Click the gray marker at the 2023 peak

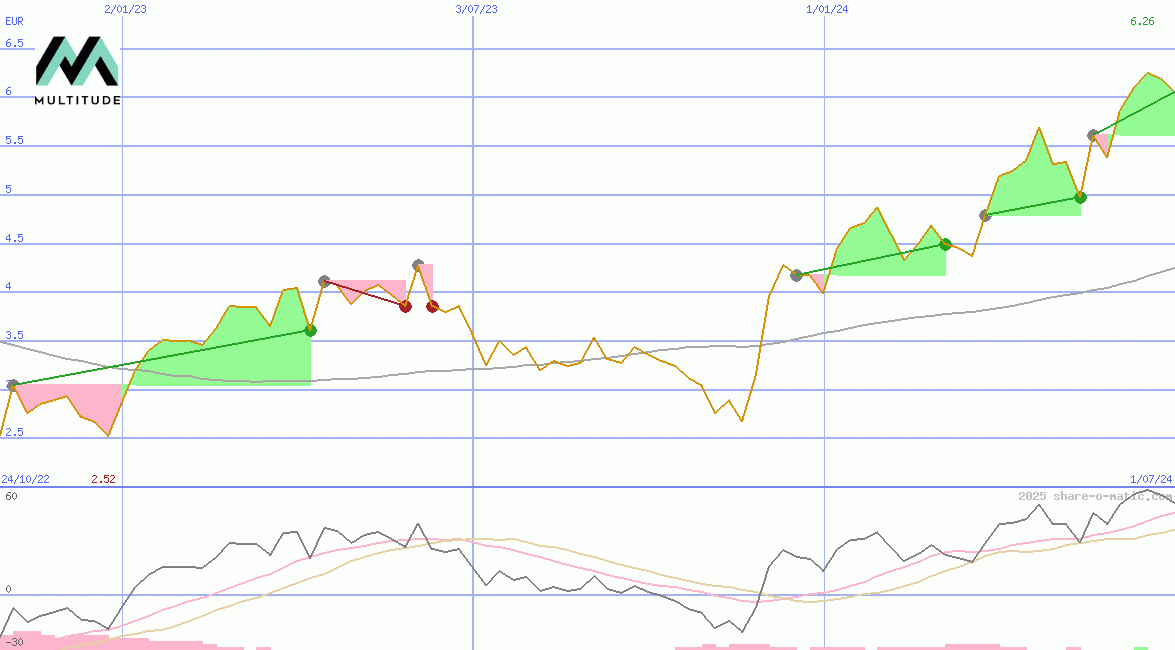point(418,266)
